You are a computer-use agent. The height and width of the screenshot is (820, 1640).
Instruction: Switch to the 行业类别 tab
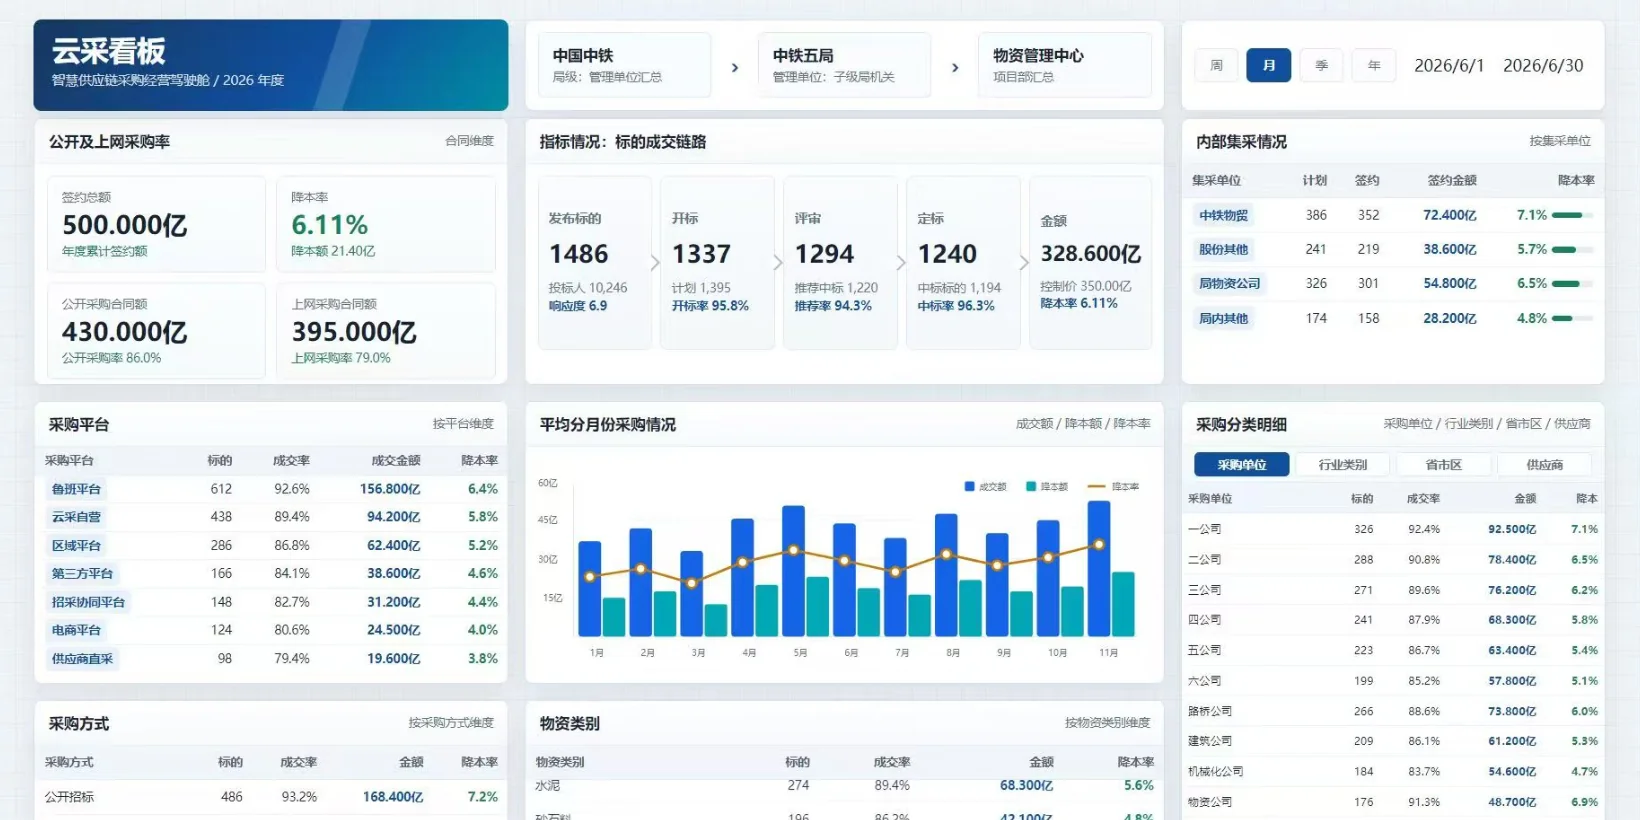(1343, 465)
